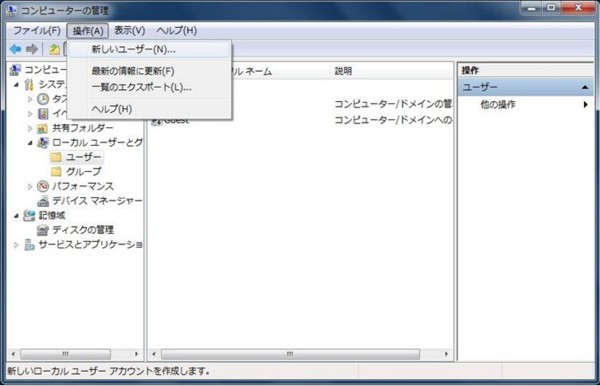Click the ユーザー folder icon in the tree

coord(56,157)
